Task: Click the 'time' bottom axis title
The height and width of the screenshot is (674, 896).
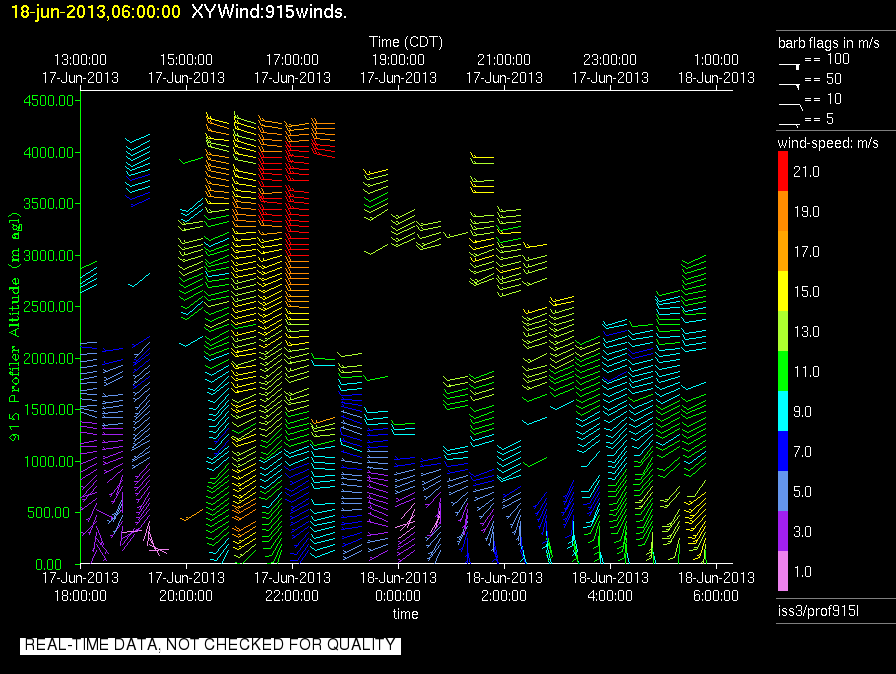Action: click(405, 614)
